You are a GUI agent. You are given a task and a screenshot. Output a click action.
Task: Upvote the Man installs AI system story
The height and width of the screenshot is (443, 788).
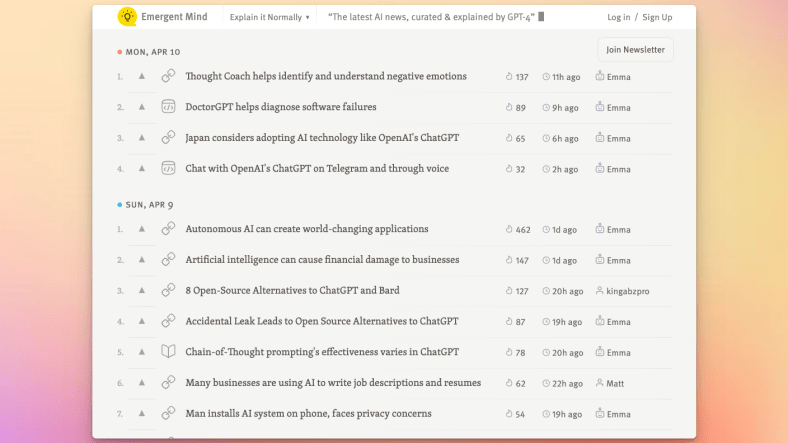point(142,414)
